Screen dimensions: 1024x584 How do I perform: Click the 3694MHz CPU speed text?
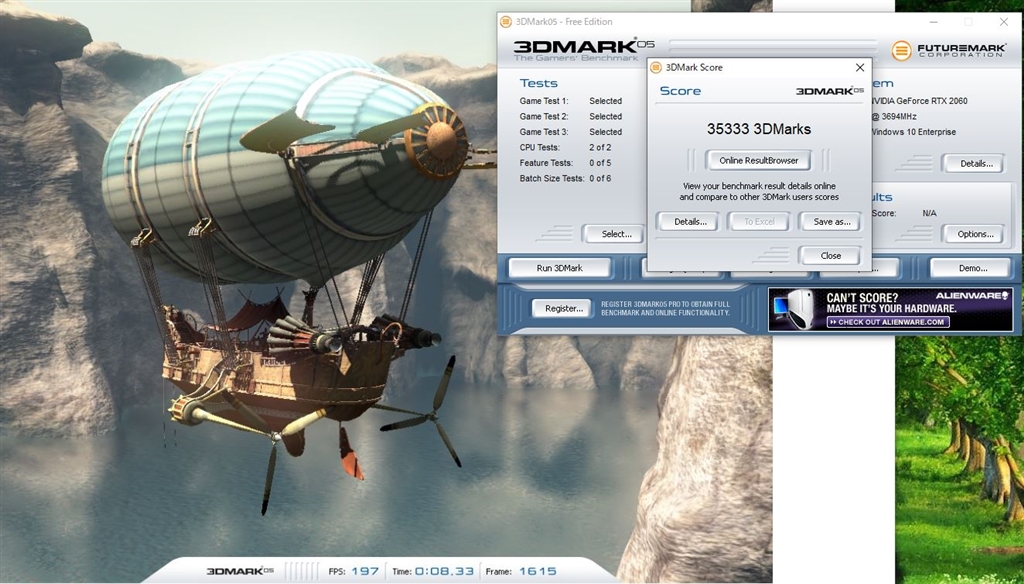click(x=897, y=116)
